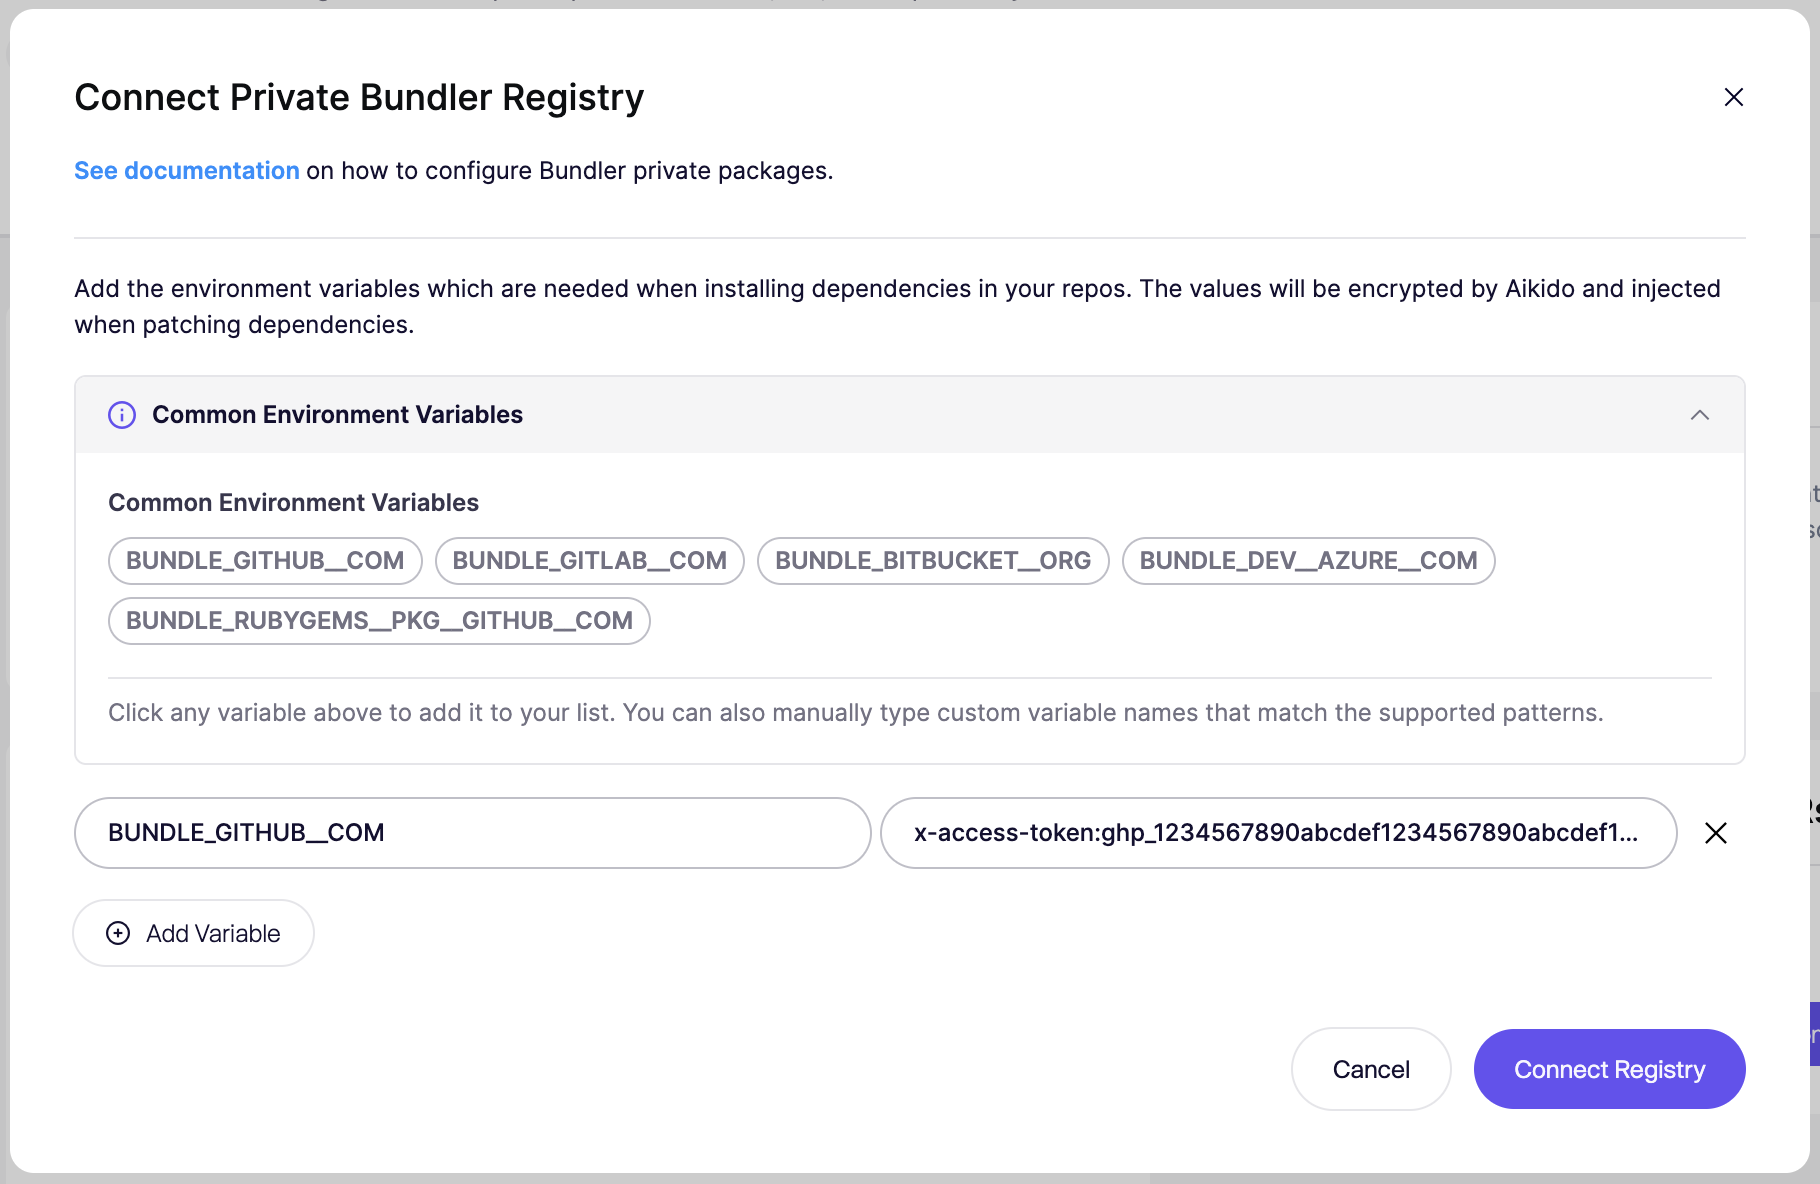Image resolution: width=1820 pixels, height=1184 pixels.
Task: Collapse the Common Environment Variables section chevron
Action: pyautogui.click(x=1699, y=415)
